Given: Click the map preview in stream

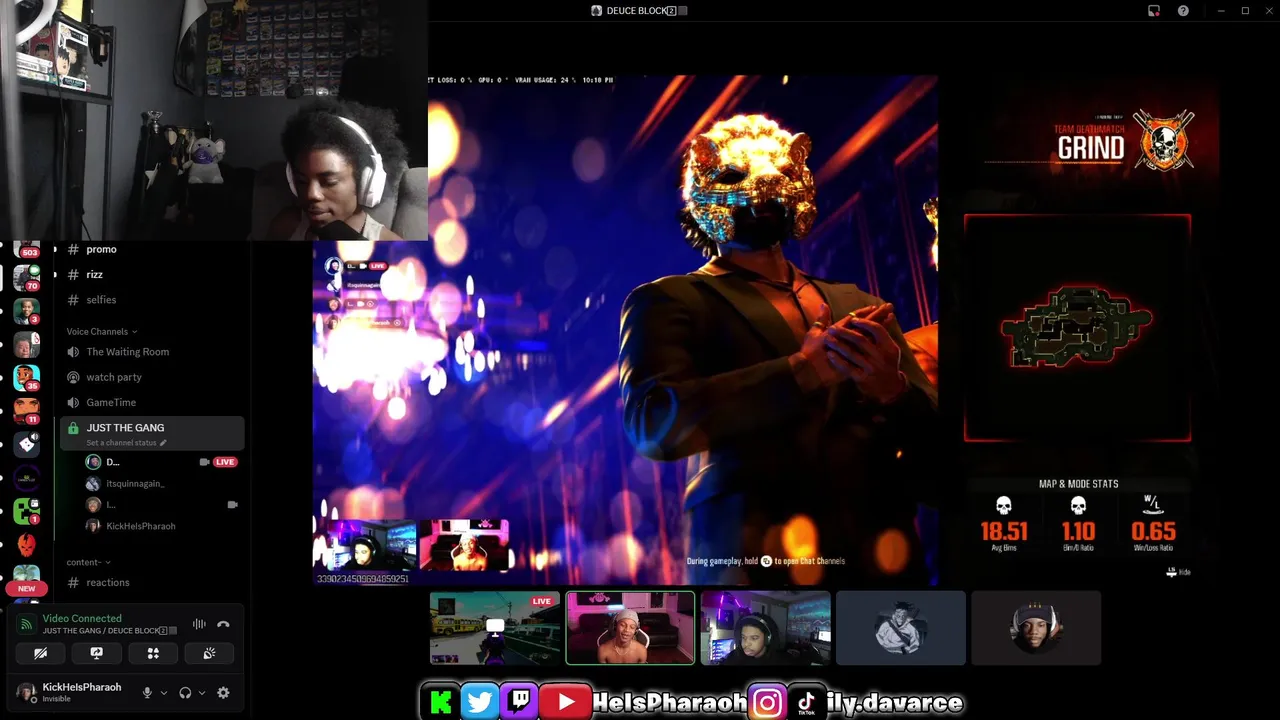Looking at the screenshot, I should (x=1077, y=328).
